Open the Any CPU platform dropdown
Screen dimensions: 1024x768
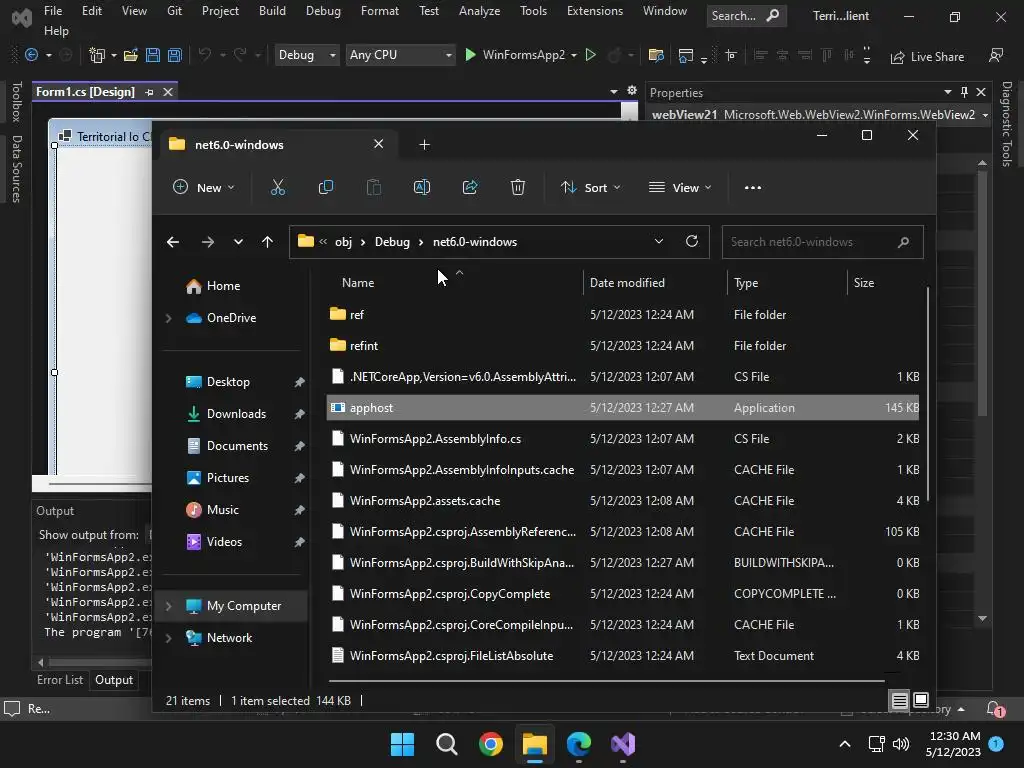pyautogui.click(x=400, y=55)
